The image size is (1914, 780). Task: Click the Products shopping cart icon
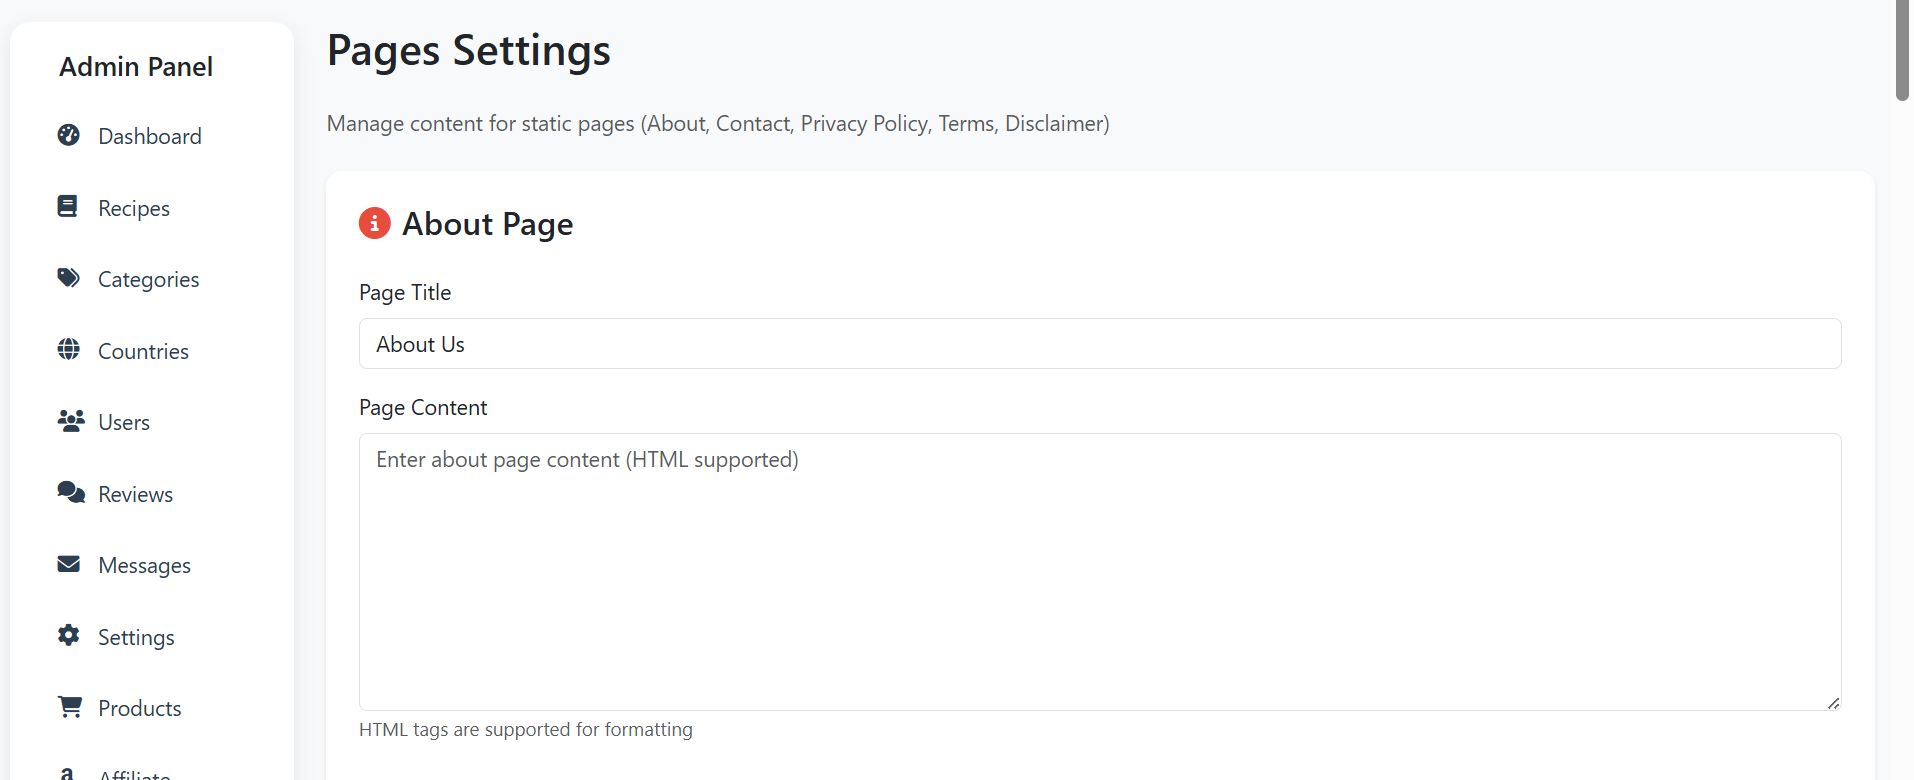[69, 707]
